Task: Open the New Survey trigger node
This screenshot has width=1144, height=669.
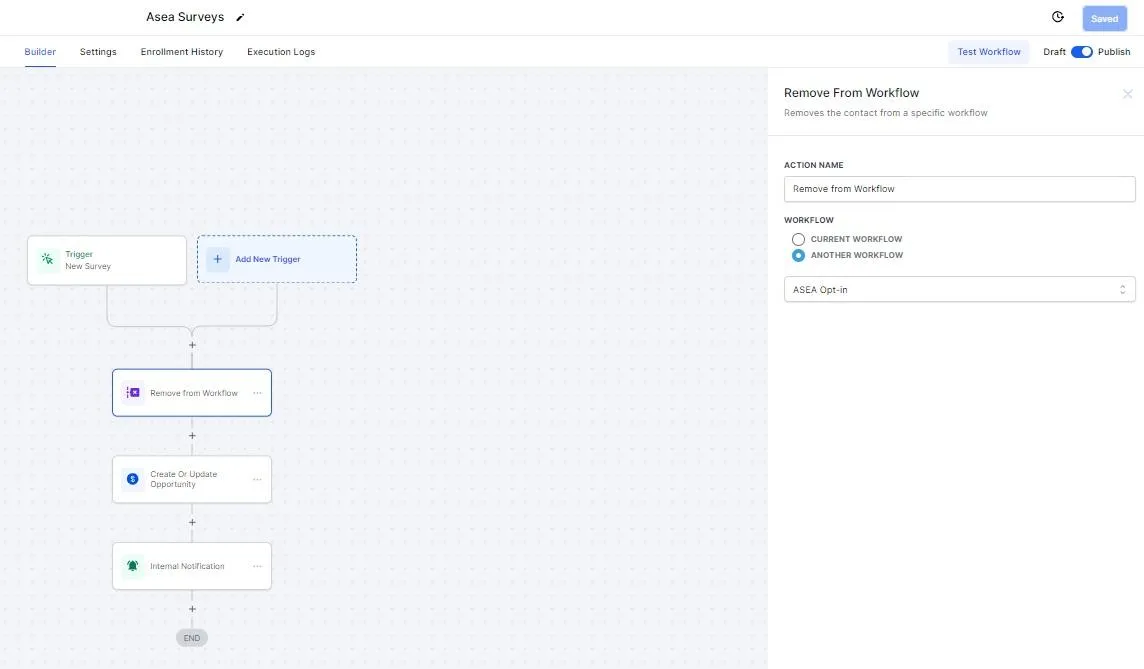Action: [107, 260]
